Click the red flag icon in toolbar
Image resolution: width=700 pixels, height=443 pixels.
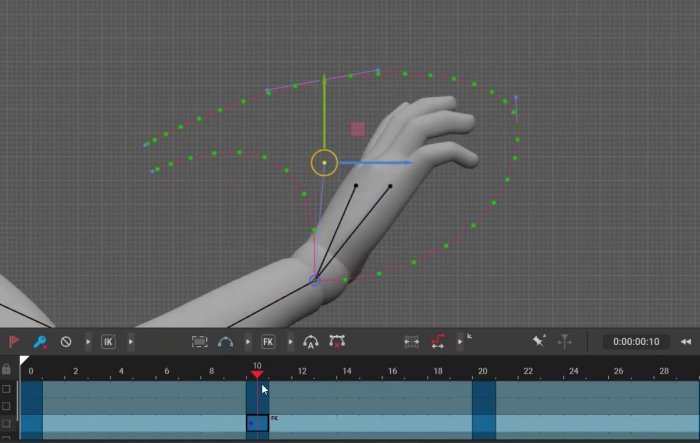(x=14, y=341)
